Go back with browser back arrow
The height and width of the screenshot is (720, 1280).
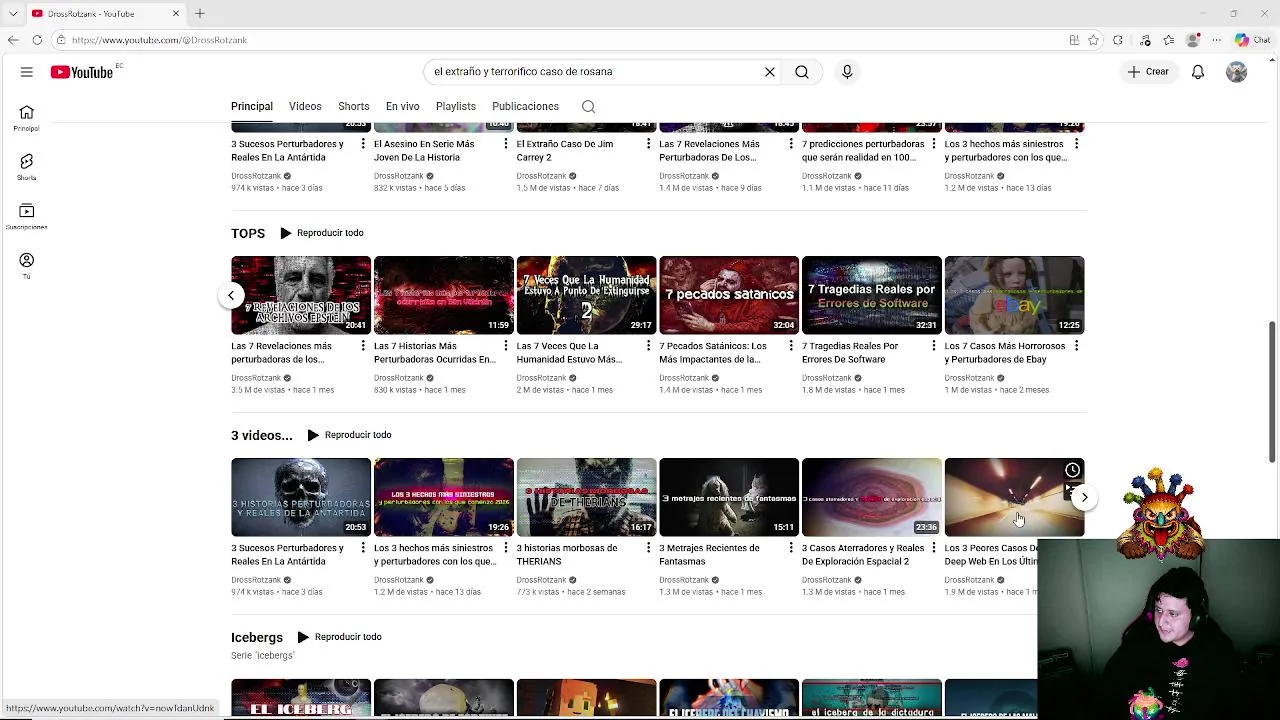[13, 40]
